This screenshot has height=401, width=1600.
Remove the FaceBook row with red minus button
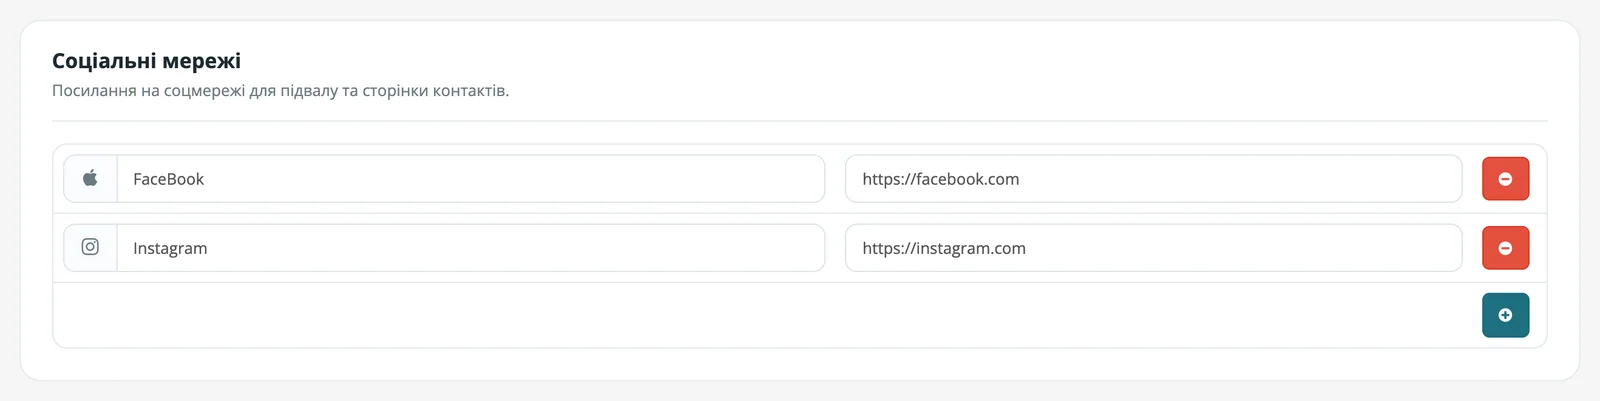pos(1505,179)
